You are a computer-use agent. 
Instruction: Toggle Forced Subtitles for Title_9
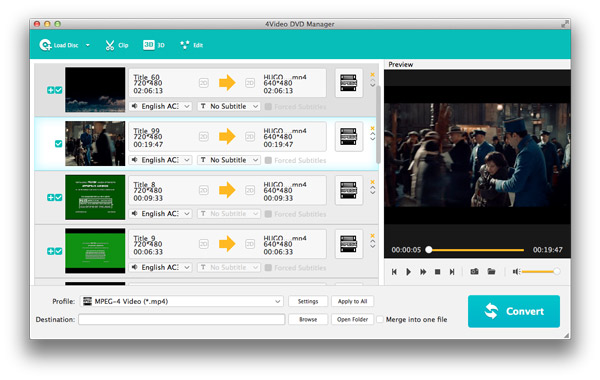tap(268, 267)
